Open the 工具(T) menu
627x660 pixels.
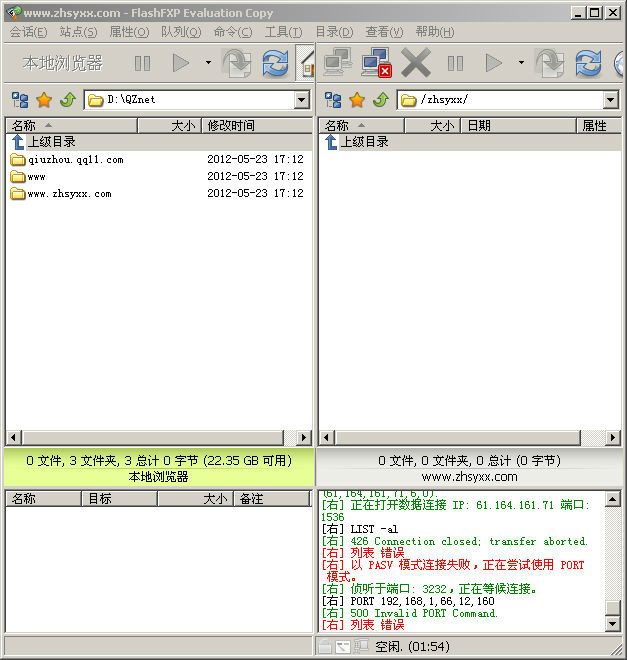click(x=284, y=32)
